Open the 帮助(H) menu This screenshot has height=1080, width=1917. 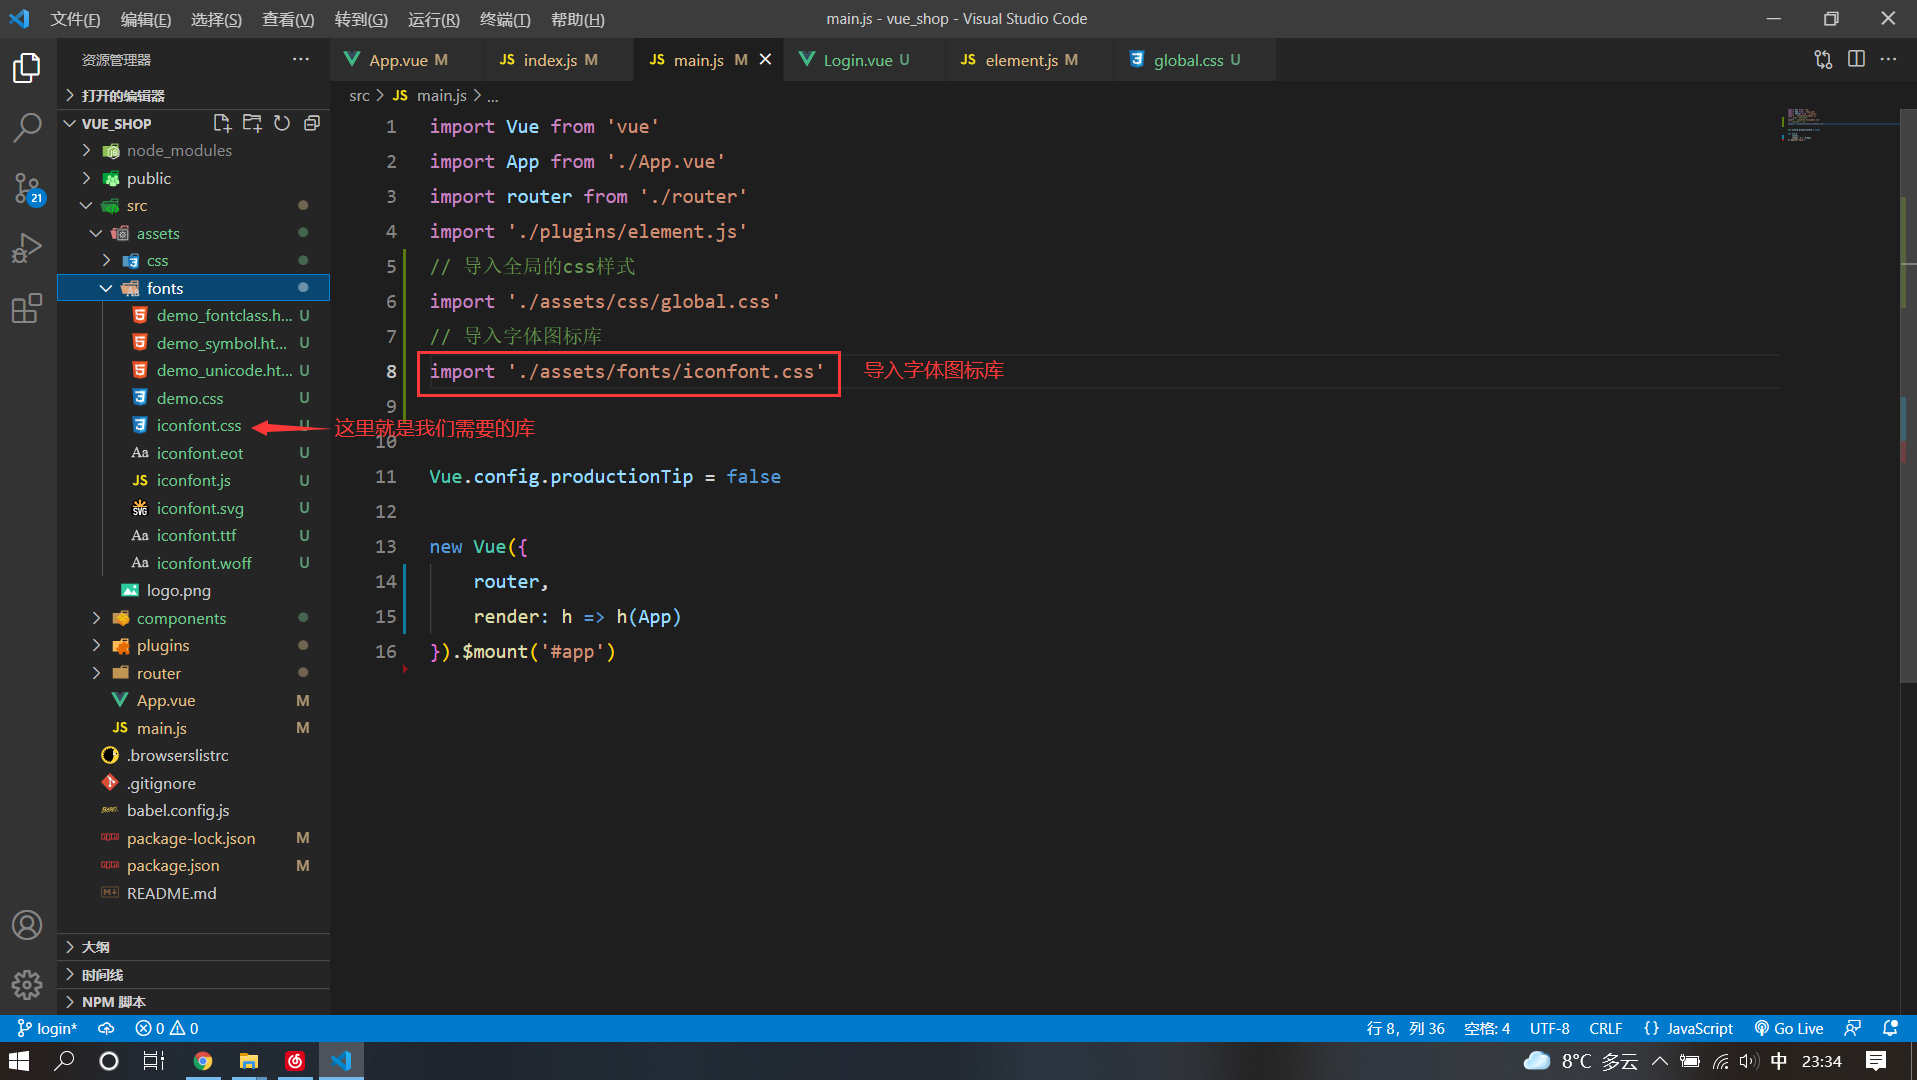578,19
